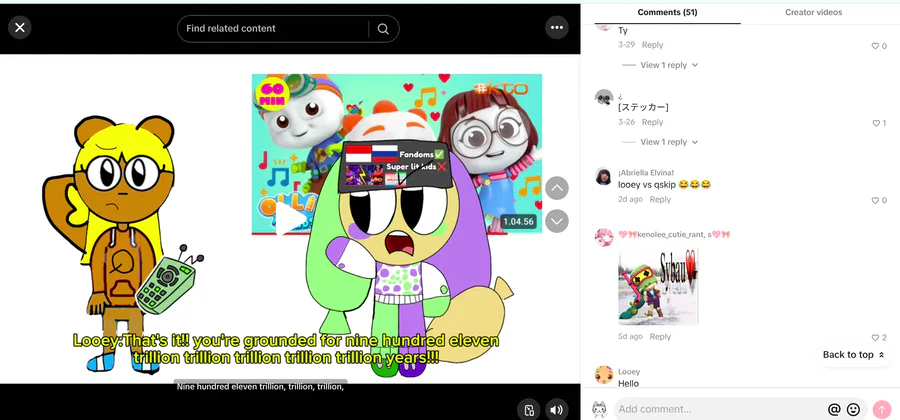This screenshot has height=420, width=900.
Task: Click the [ステッカー] comment text
Action: [x=643, y=107]
